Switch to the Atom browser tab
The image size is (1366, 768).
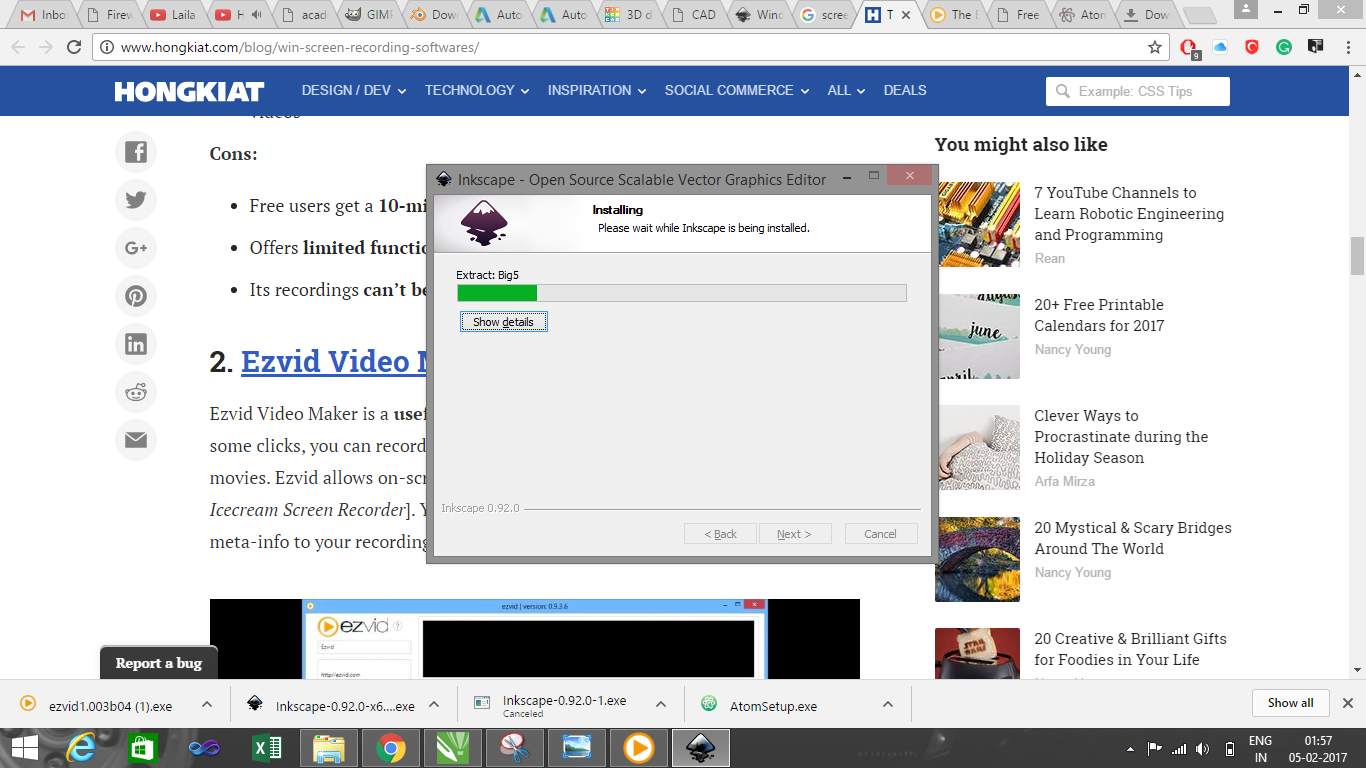(1084, 15)
